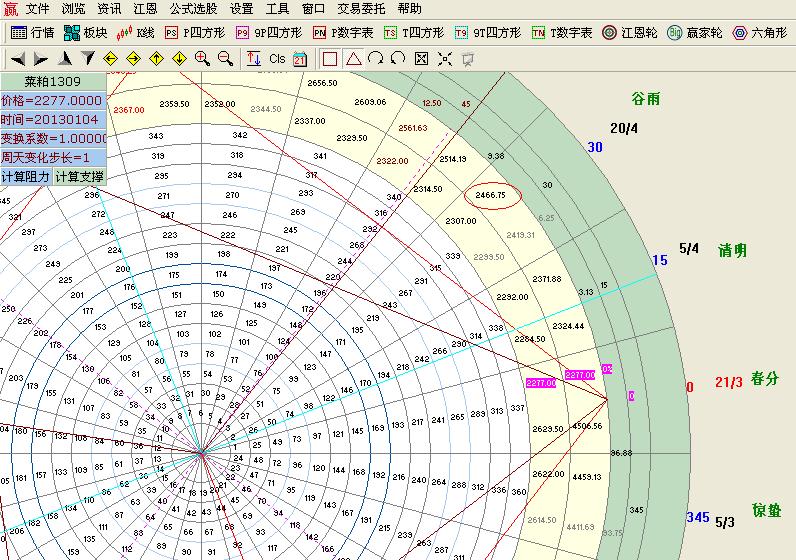Open the 文件 menu

point(38,8)
